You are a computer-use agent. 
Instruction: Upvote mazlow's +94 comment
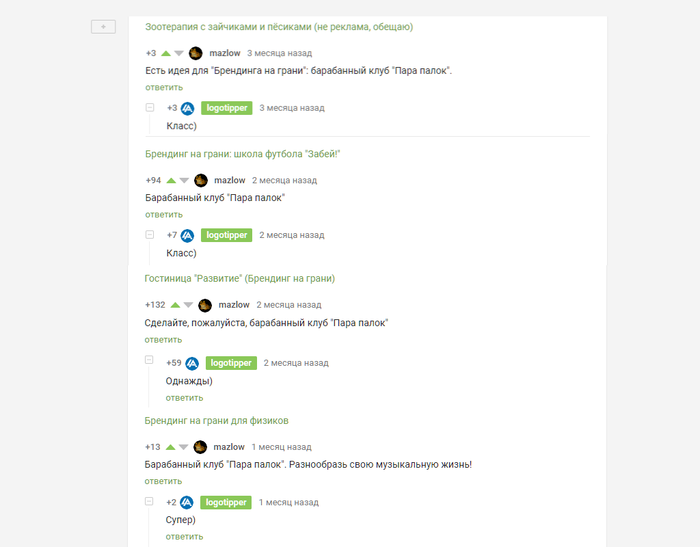[171, 181]
